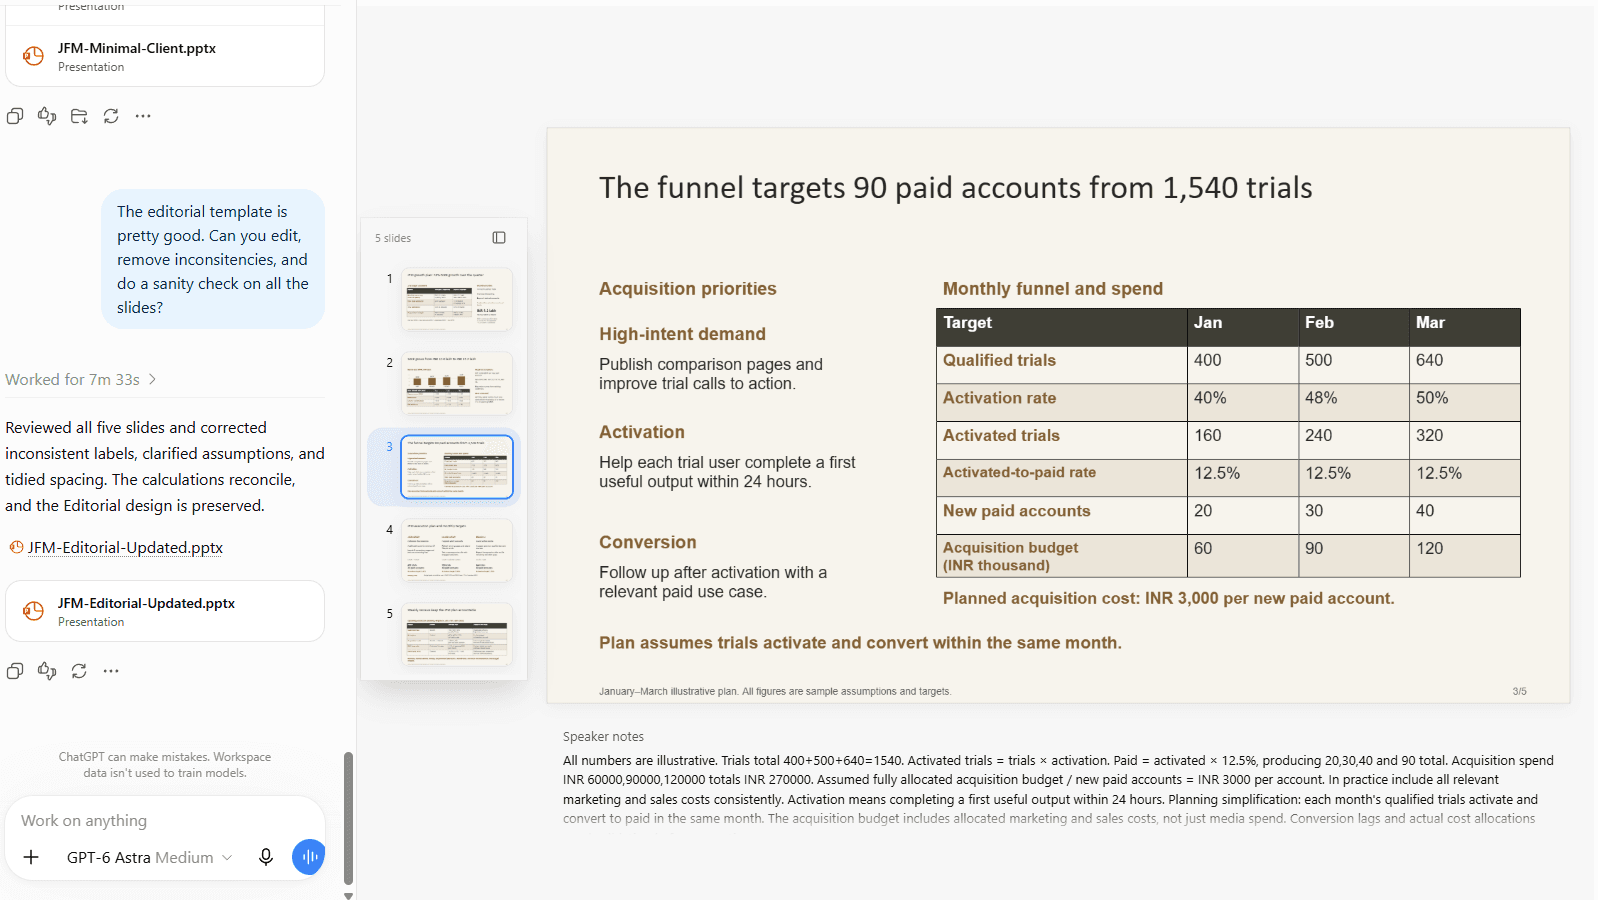
Task: Click the presentation icon on JFM-Minimal-Client.pptx card
Action: tap(33, 56)
